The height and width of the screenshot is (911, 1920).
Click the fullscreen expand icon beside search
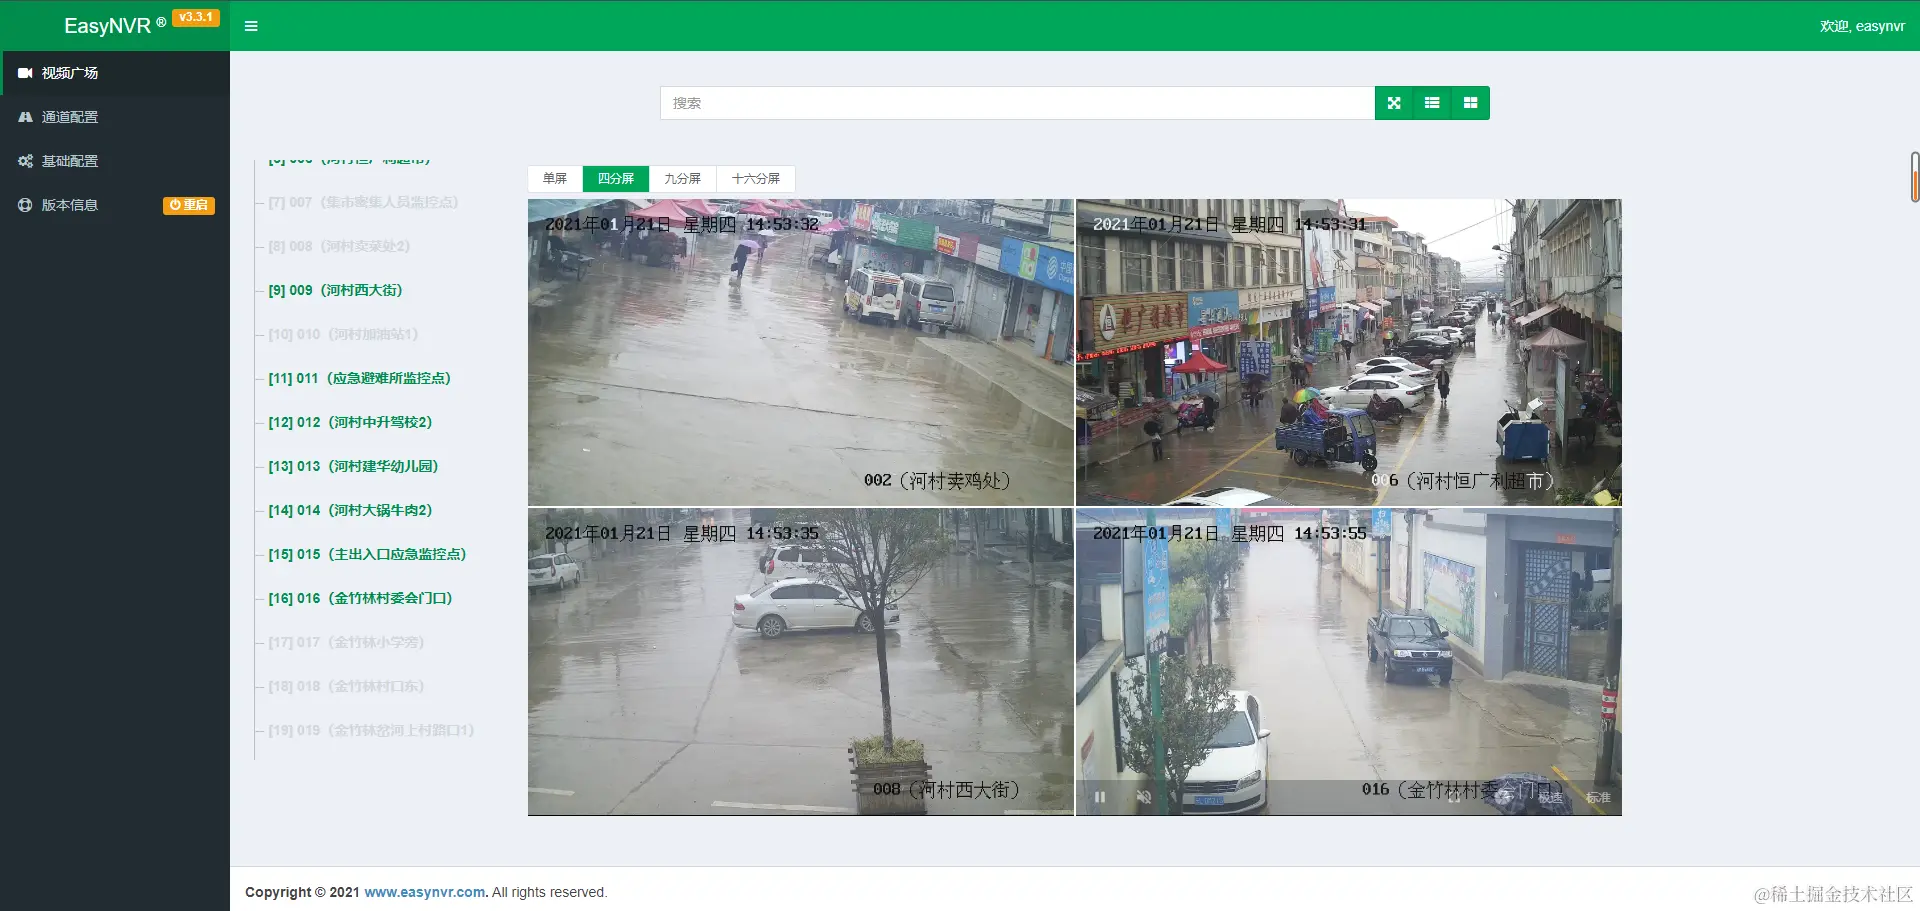pyautogui.click(x=1394, y=103)
